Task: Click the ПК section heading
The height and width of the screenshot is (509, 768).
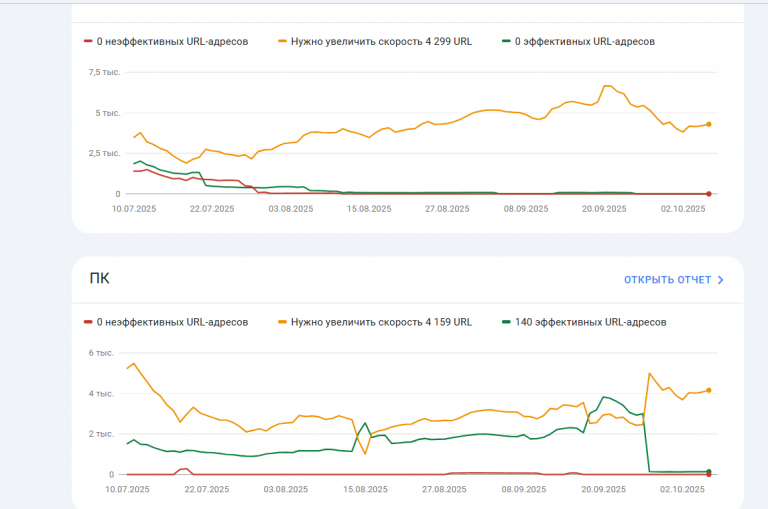Action: (99, 278)
